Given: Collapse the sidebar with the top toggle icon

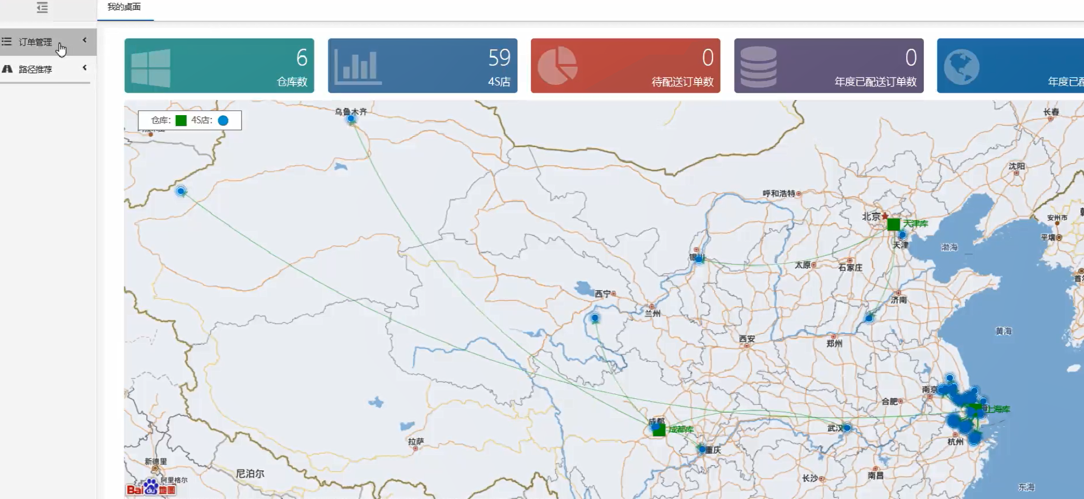Looking at the screenshot, I should coord(42,8).
